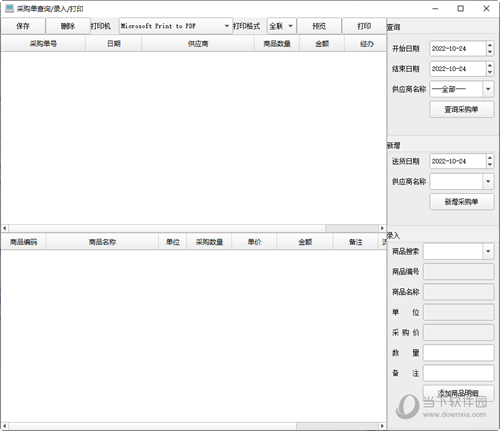Click the 金额 column header in bottom table
Viewport: 500px width, 431px height.
[x=305, y=242]
